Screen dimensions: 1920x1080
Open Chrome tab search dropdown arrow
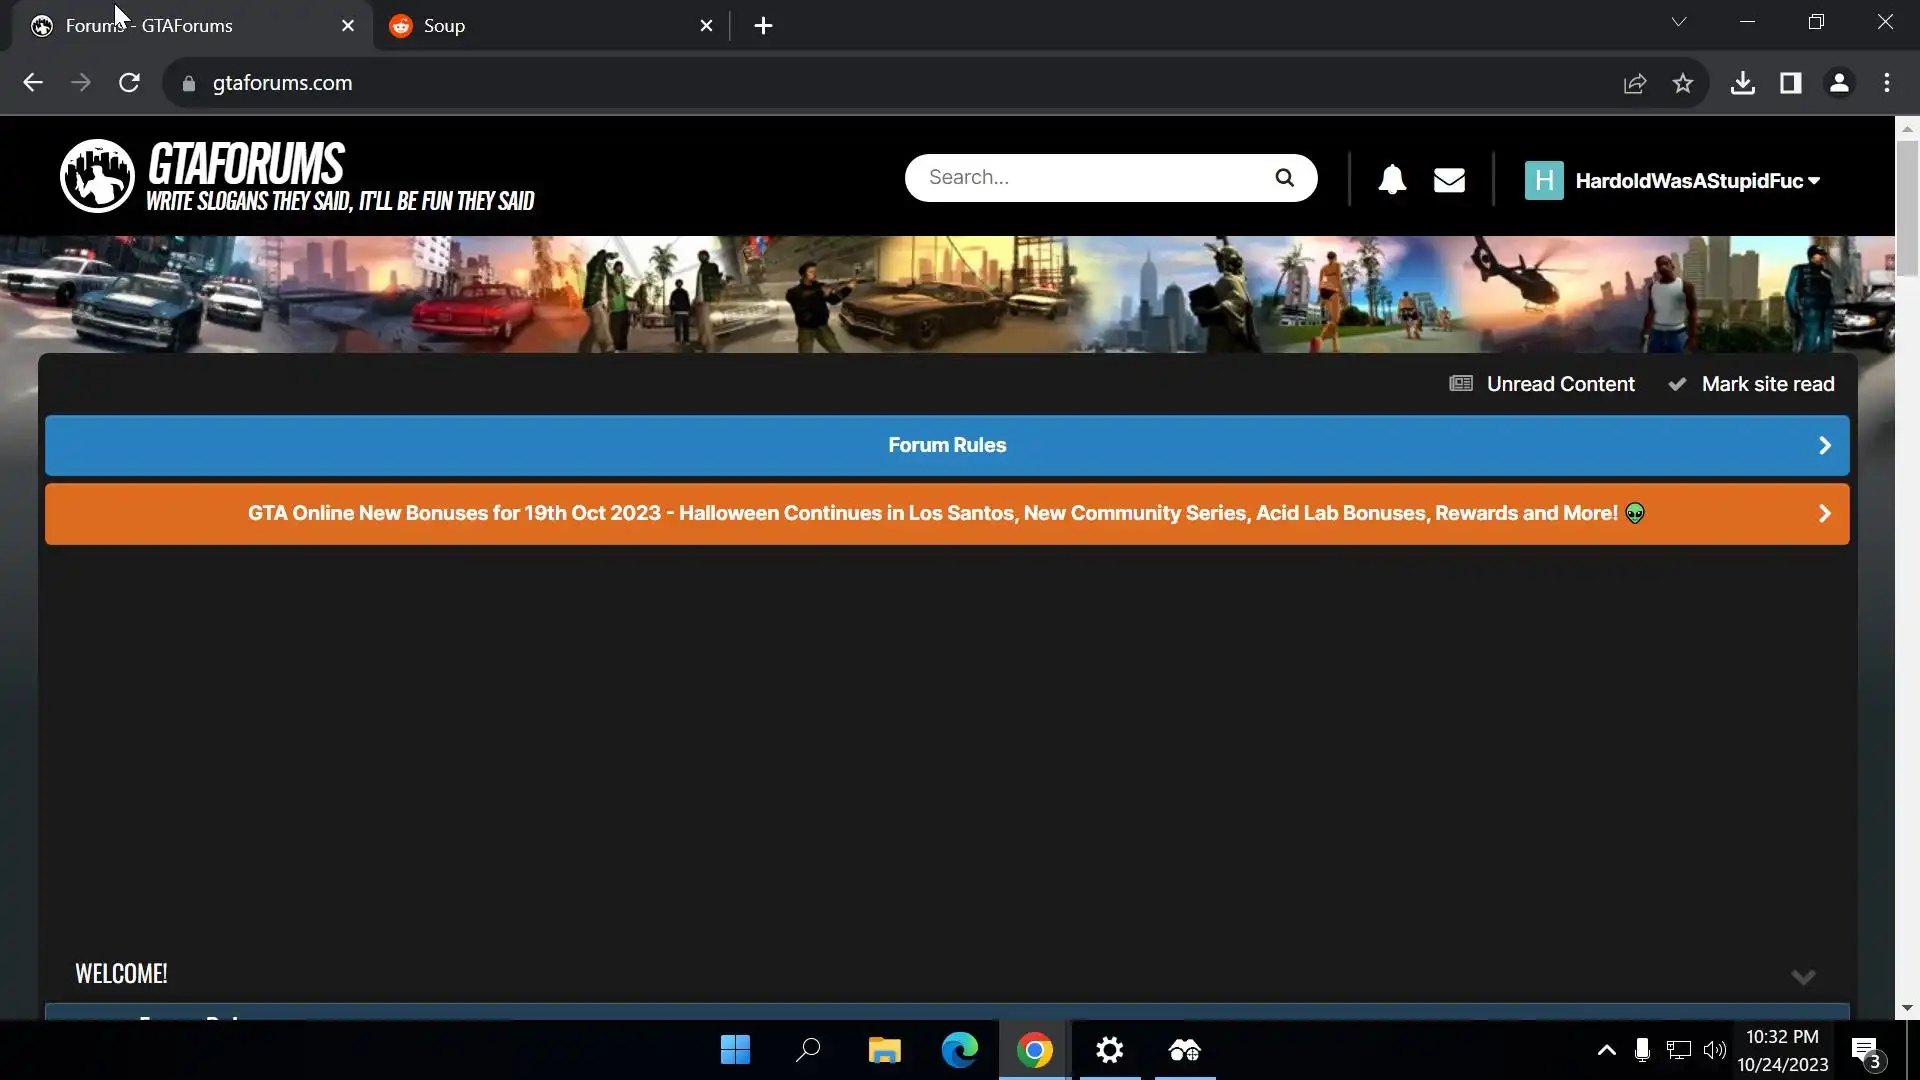click(1679, 22)
